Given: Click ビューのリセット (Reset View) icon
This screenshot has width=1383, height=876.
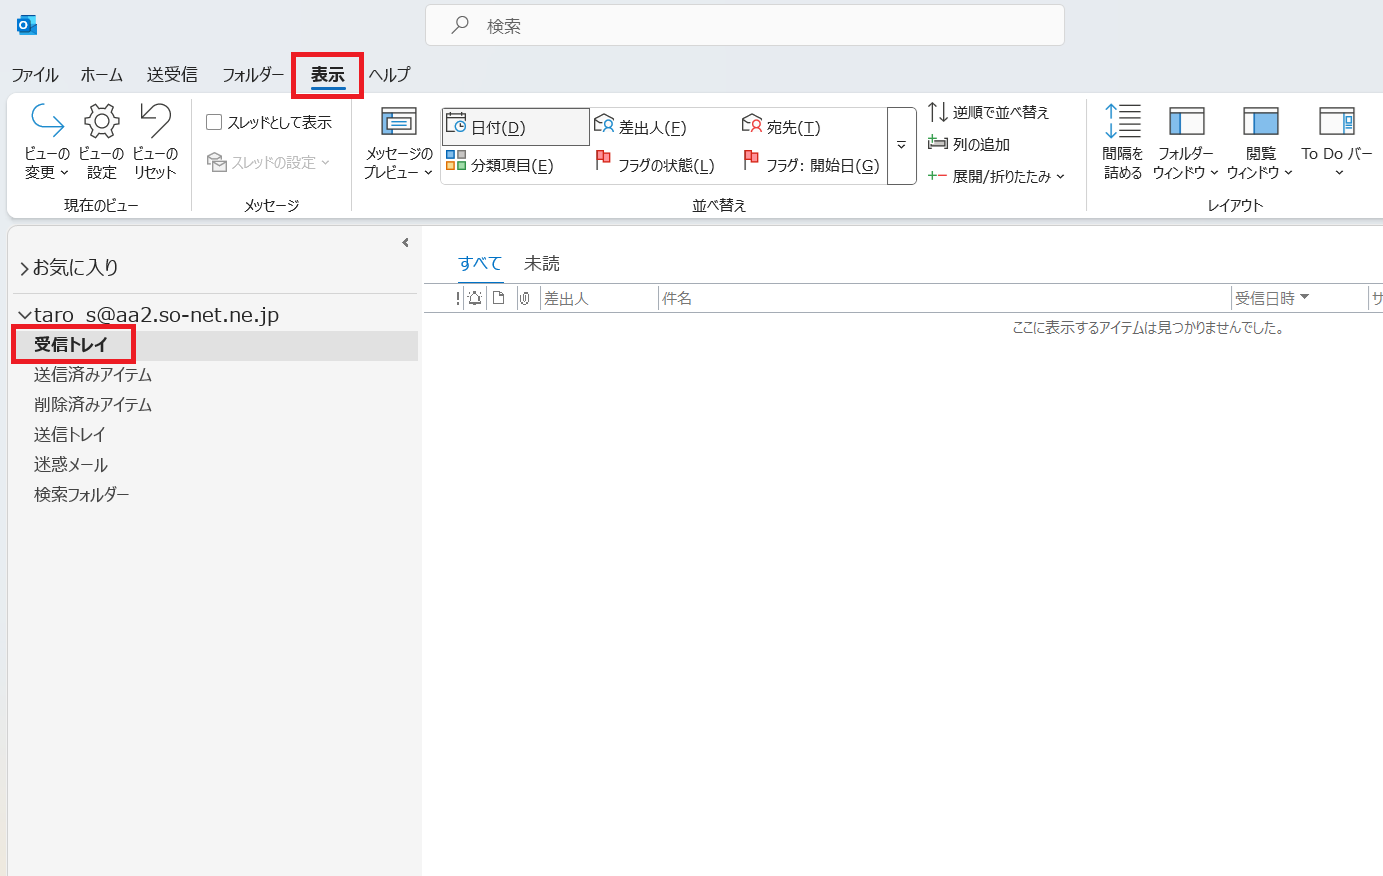Looking at the screenshot, I should tap(155, 122).
